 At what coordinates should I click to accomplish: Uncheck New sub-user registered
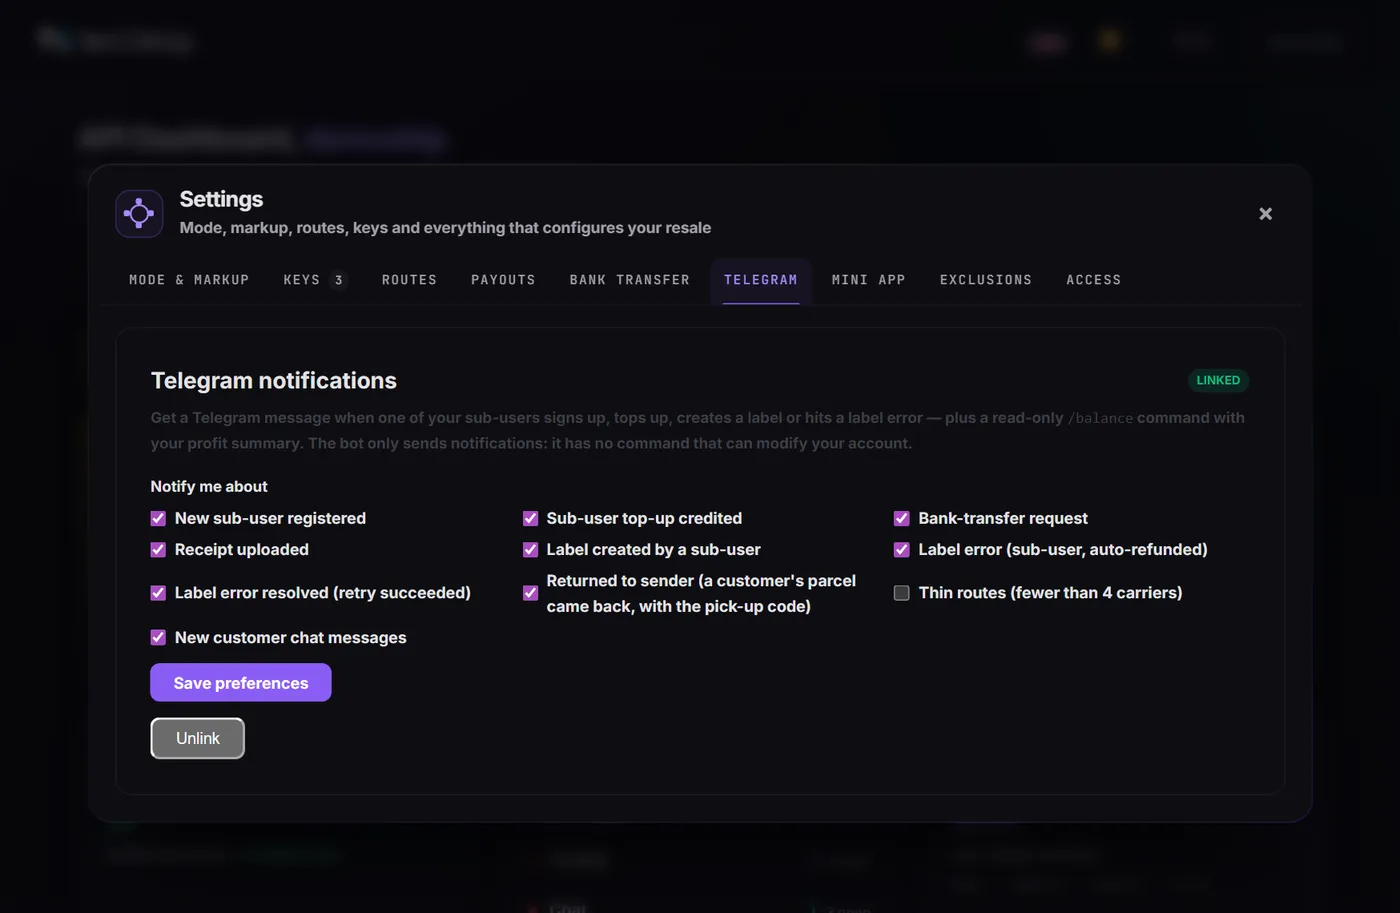[158, 518]
